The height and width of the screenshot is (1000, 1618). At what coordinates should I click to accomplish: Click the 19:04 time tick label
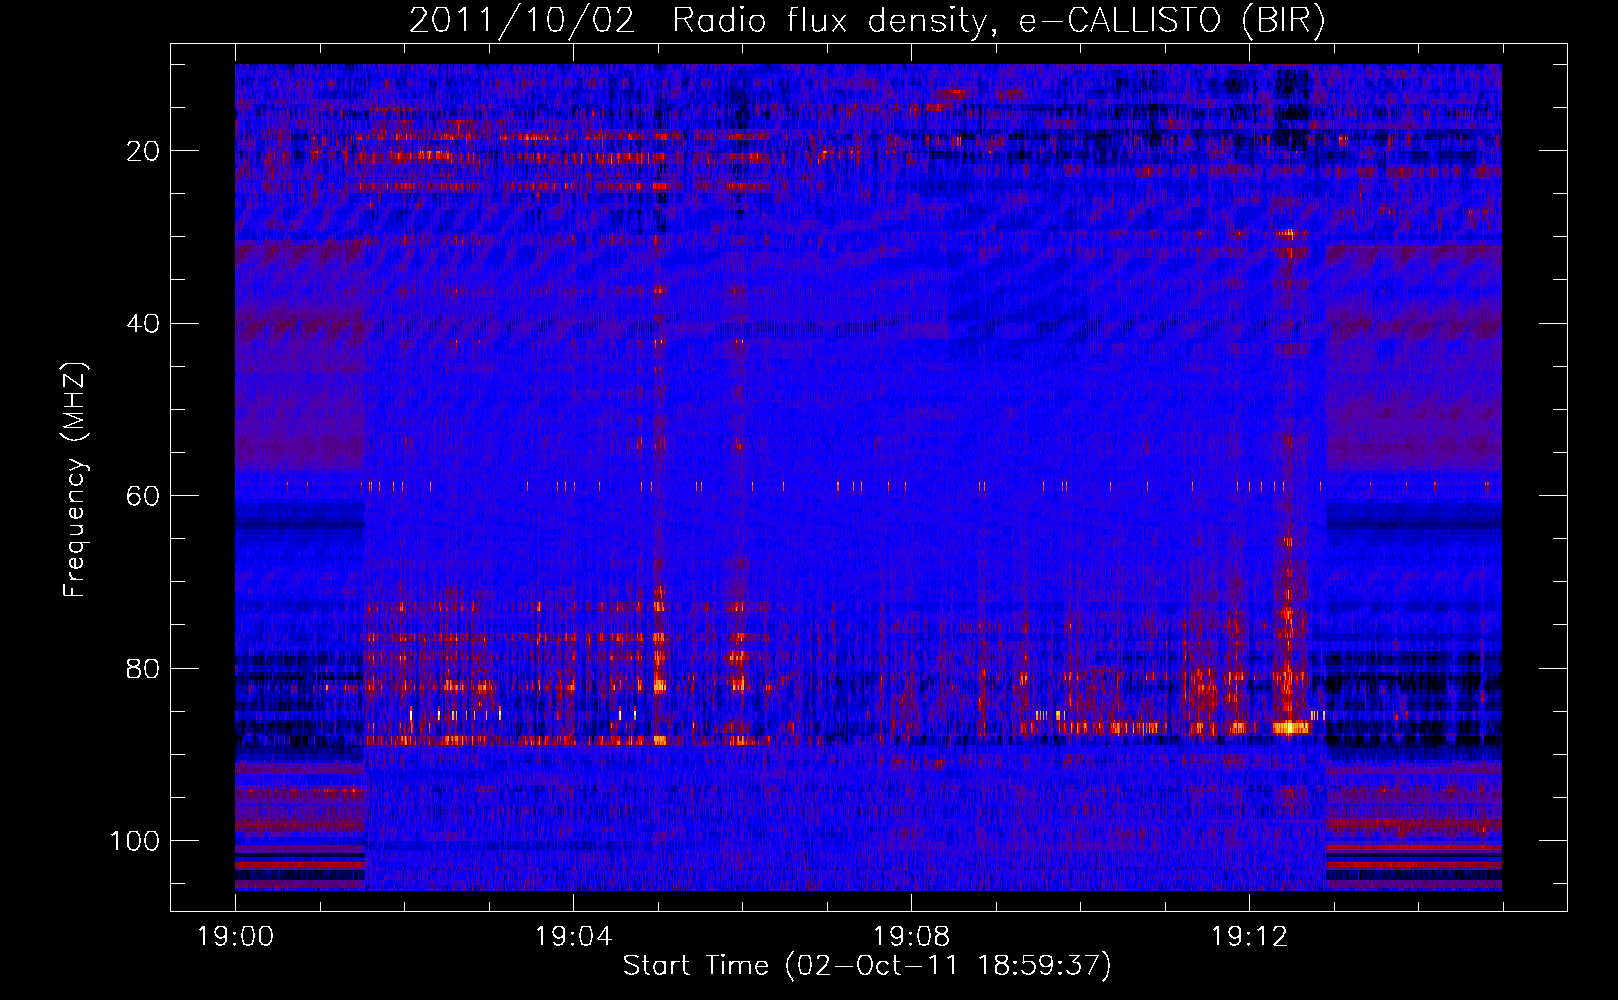click(573, 937)
